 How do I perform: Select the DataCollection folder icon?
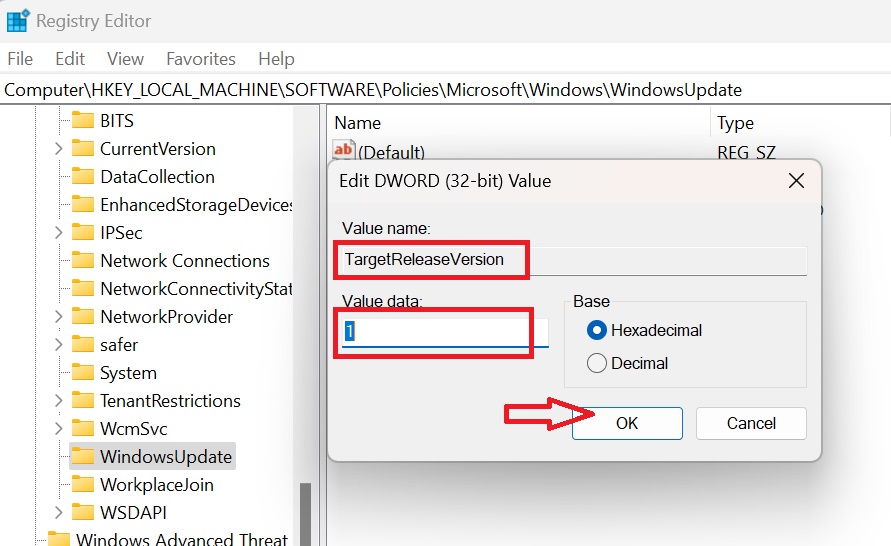(x=83, y=176)
